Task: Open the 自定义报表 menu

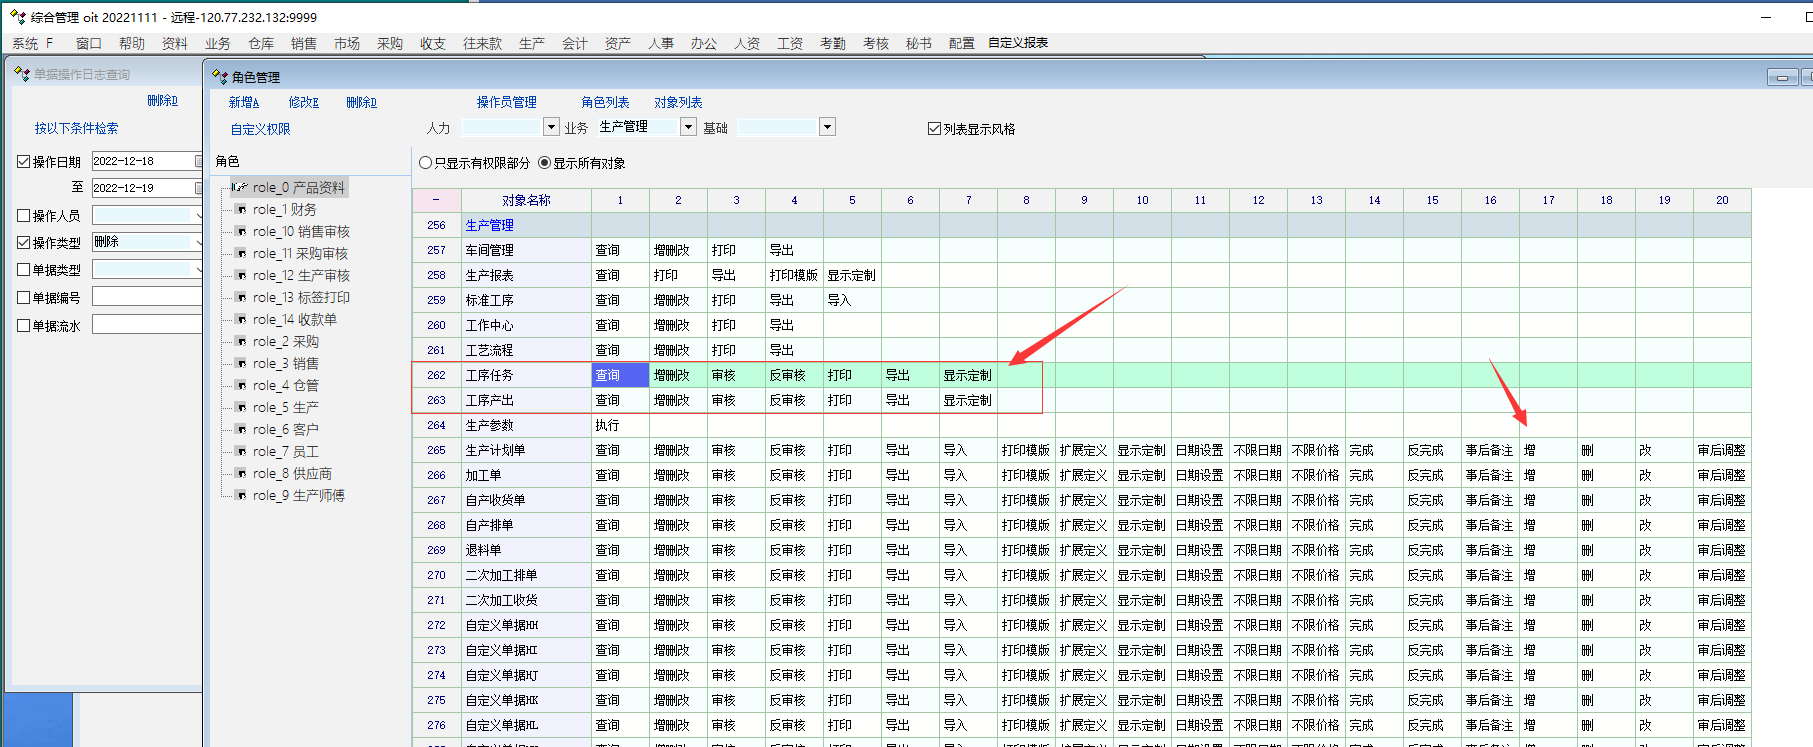Action: click(x=1018, y=43)
